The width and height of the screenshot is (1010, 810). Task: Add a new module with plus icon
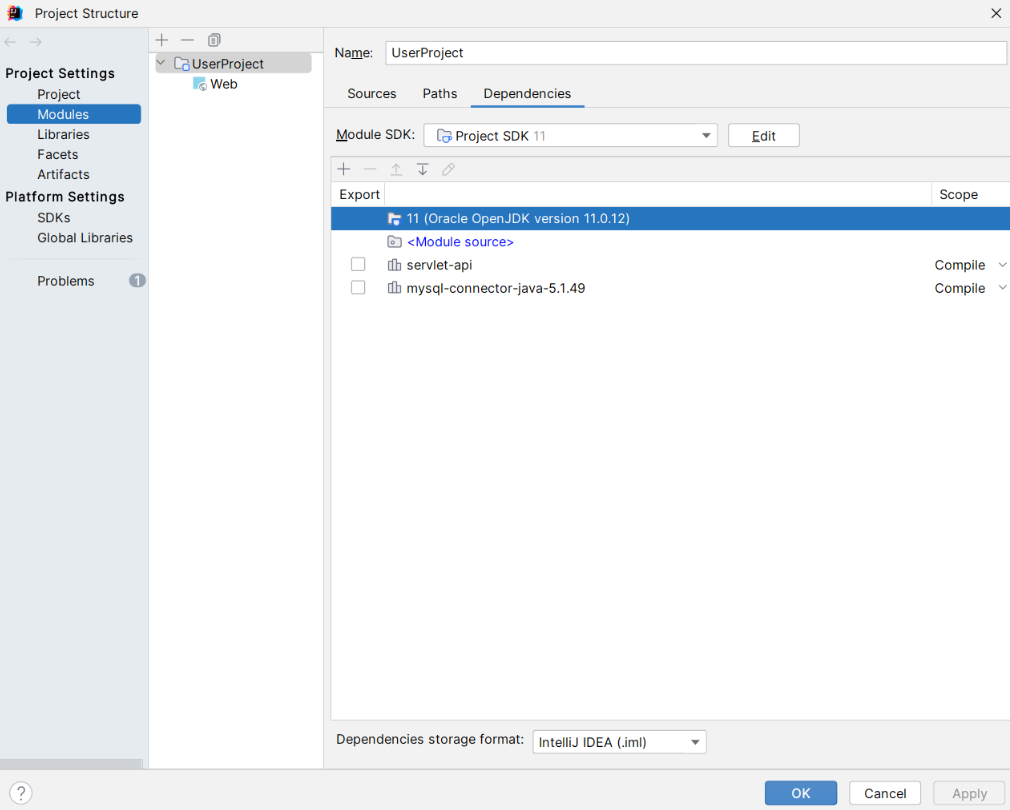(x=162, y=40)
